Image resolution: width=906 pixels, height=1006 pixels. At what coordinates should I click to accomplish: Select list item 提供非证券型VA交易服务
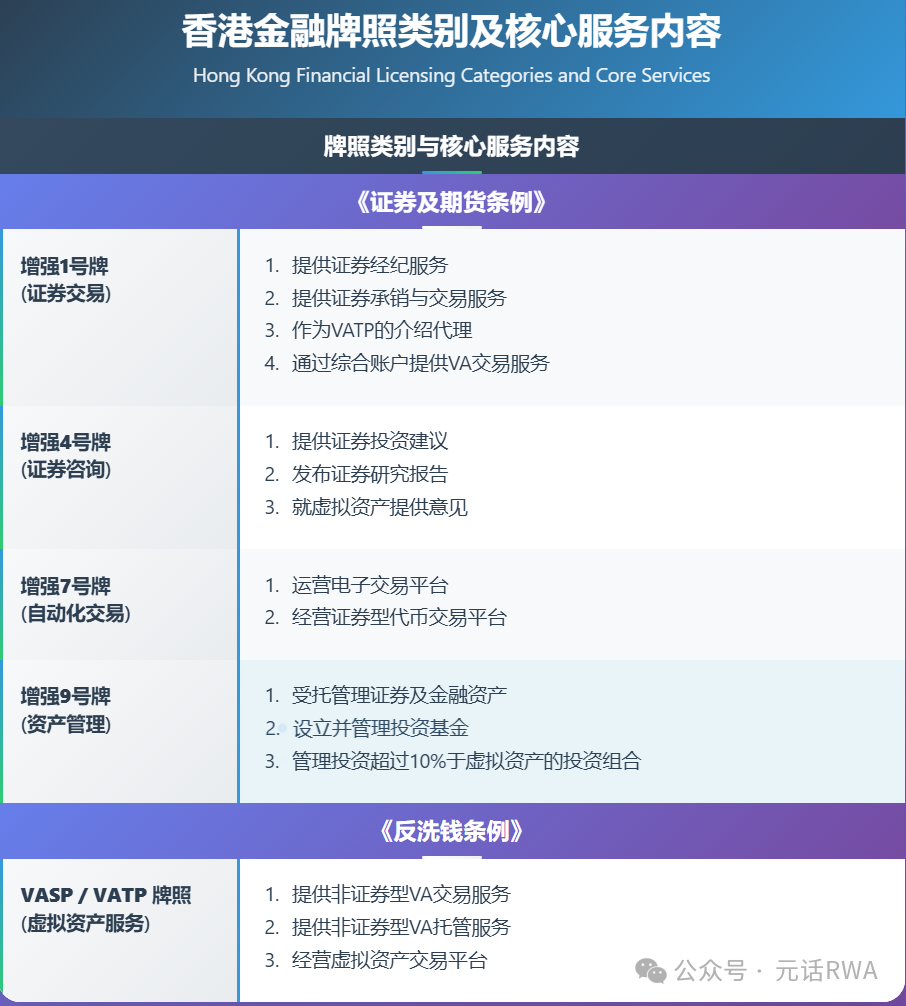[x=401, y=894]
